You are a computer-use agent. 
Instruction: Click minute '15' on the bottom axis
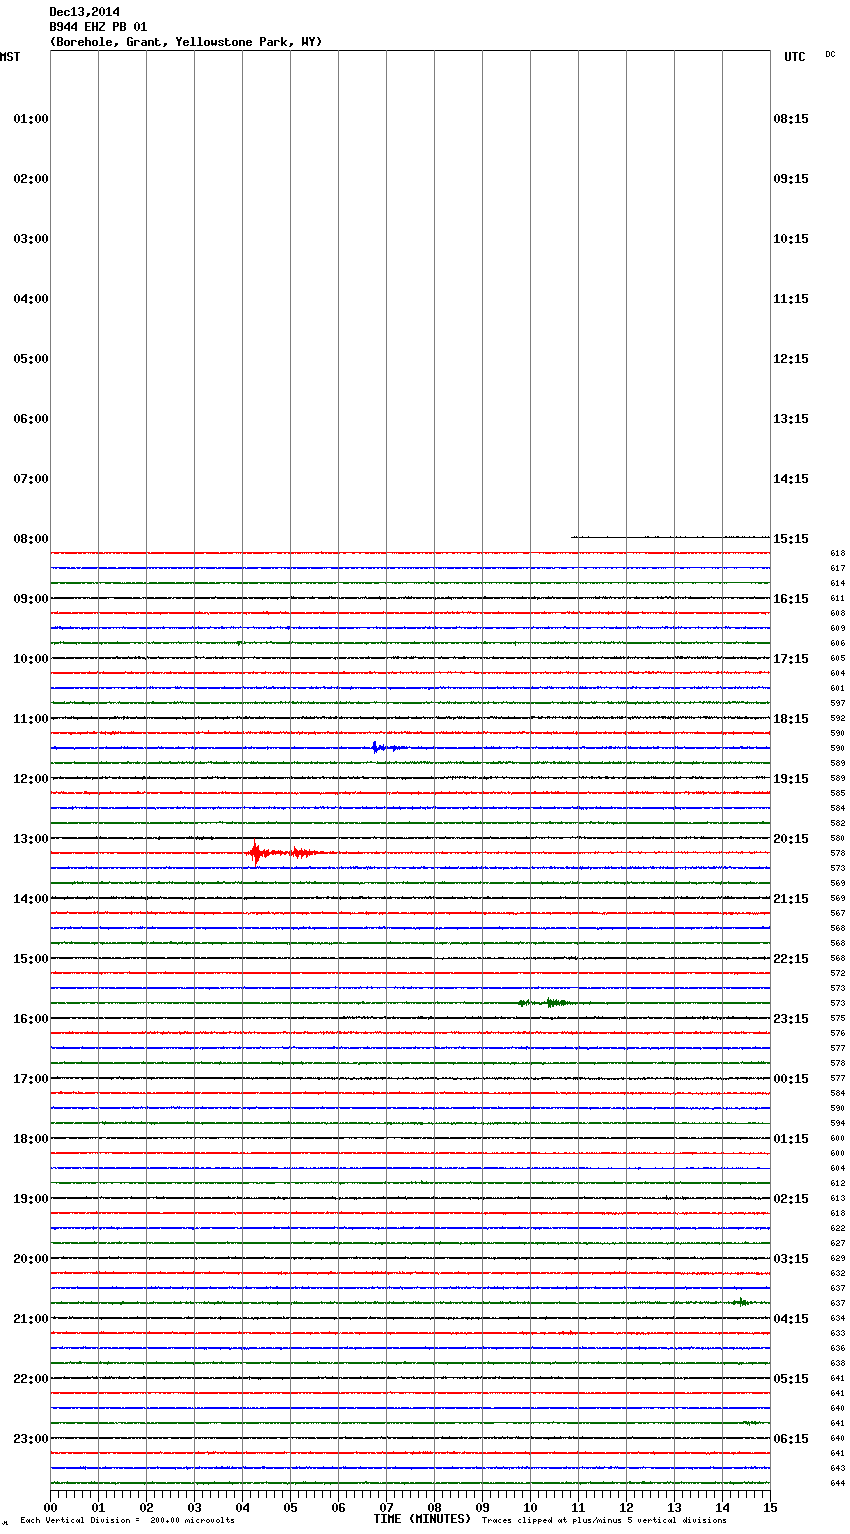770,1508
